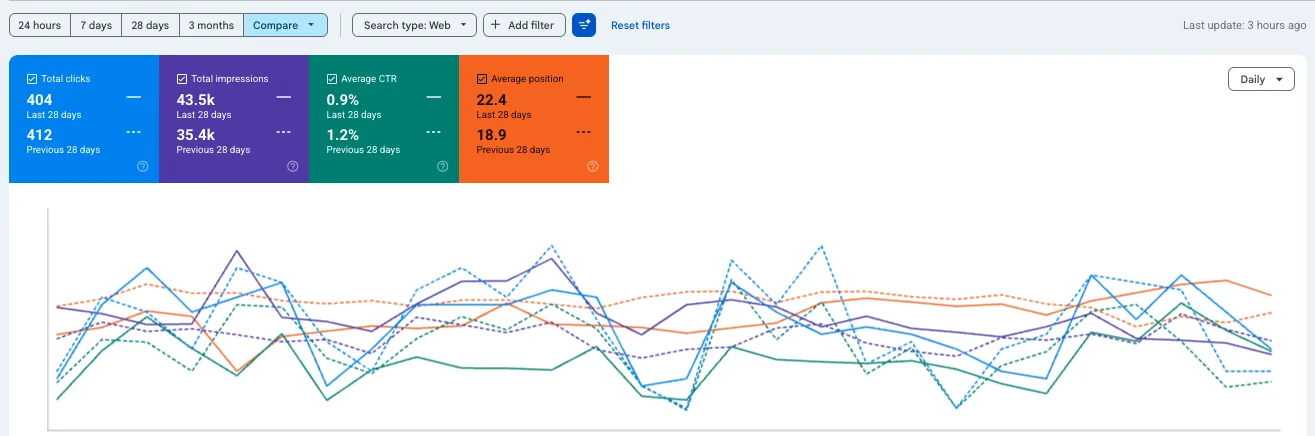The image size is (1315, 436).
Task: Uncheck the Total impressions checkbox
Action: point(182,78)
